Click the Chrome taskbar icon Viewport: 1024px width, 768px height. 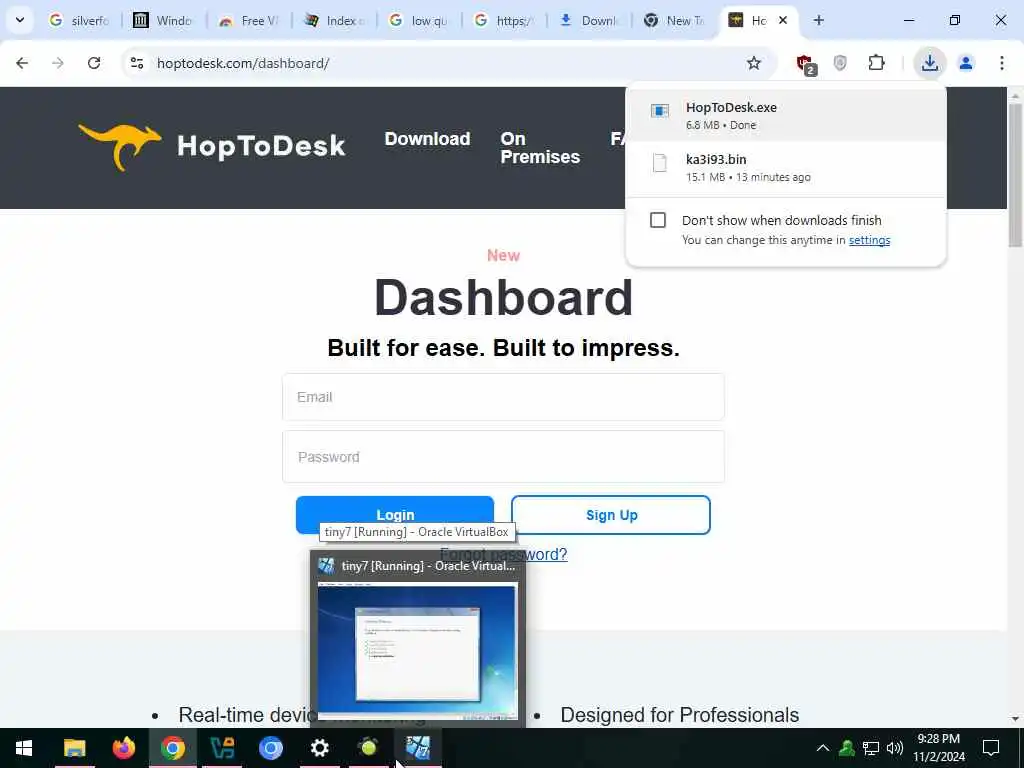[172, 748]
